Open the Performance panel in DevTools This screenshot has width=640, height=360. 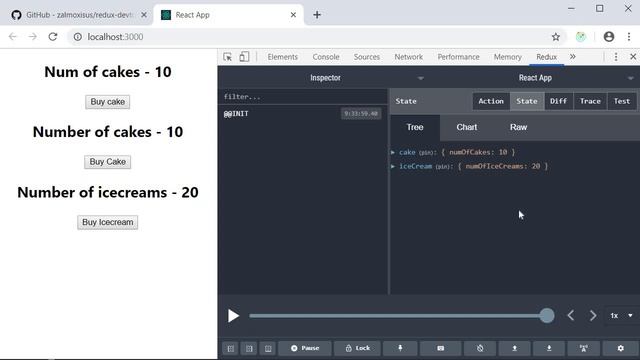(458, 57)
